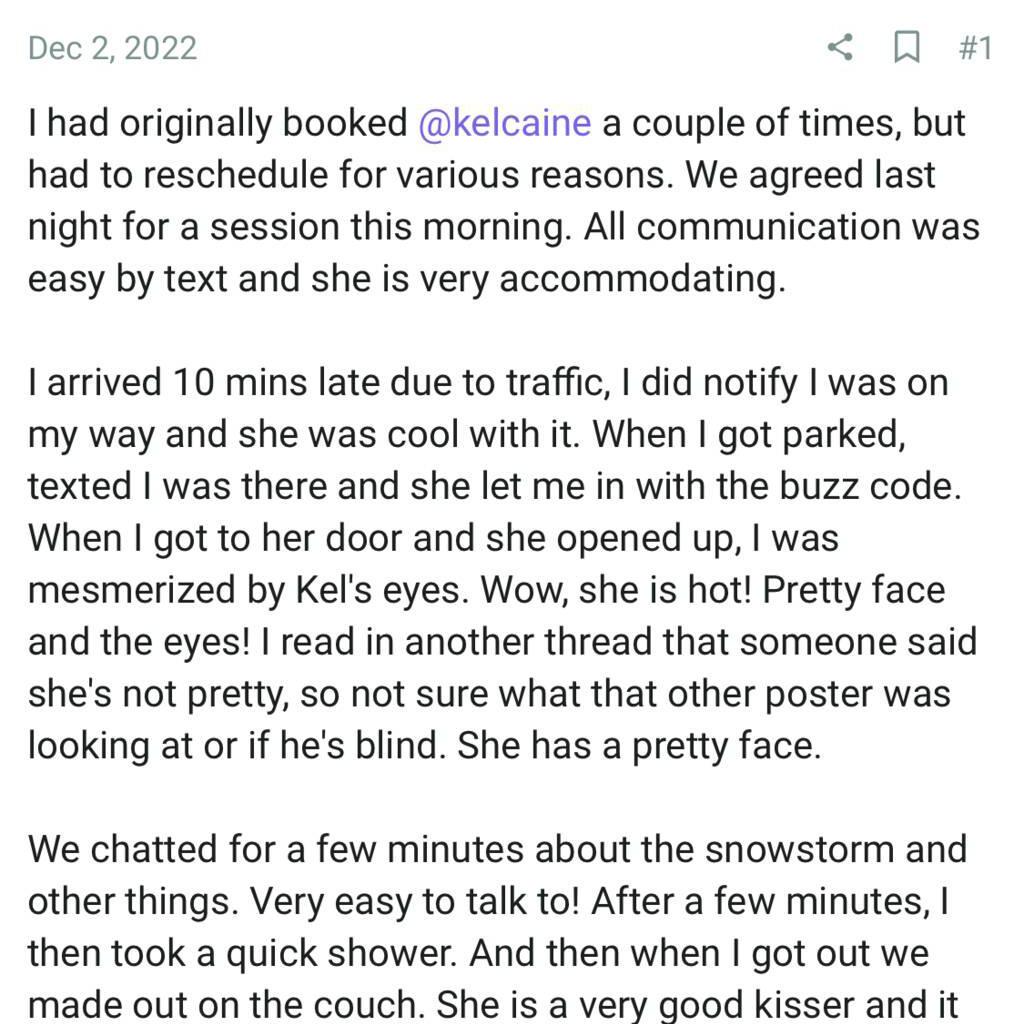The image size is (1024, 1024).
Task: Click the paragraph starting 'We chatted for a few'
Action: point(497,927)
